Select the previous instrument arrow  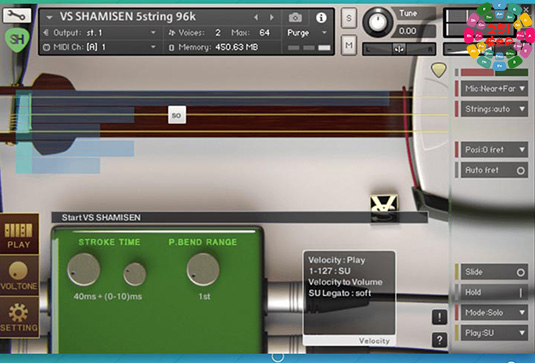click(x=256, y=17)
